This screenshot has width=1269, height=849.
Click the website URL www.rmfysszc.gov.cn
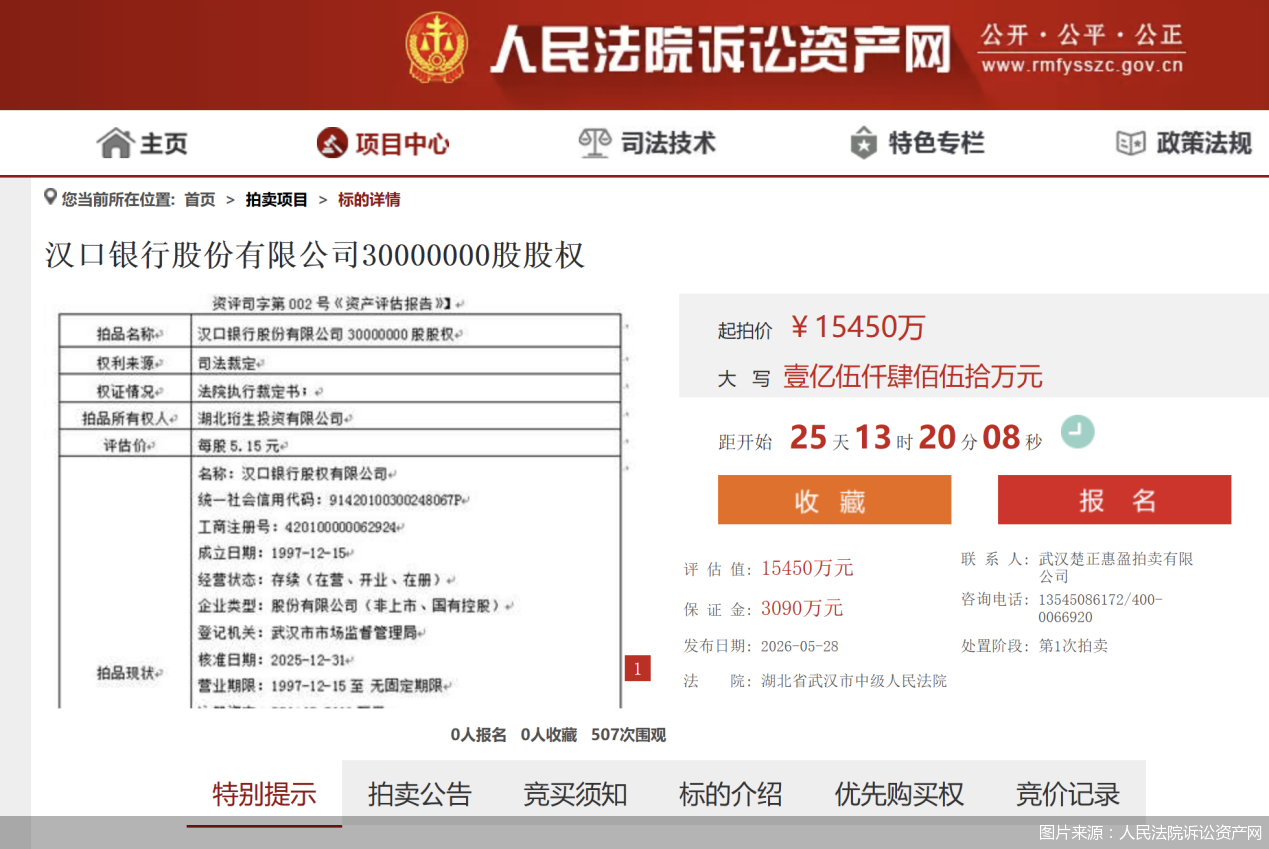click(1082, 67)
